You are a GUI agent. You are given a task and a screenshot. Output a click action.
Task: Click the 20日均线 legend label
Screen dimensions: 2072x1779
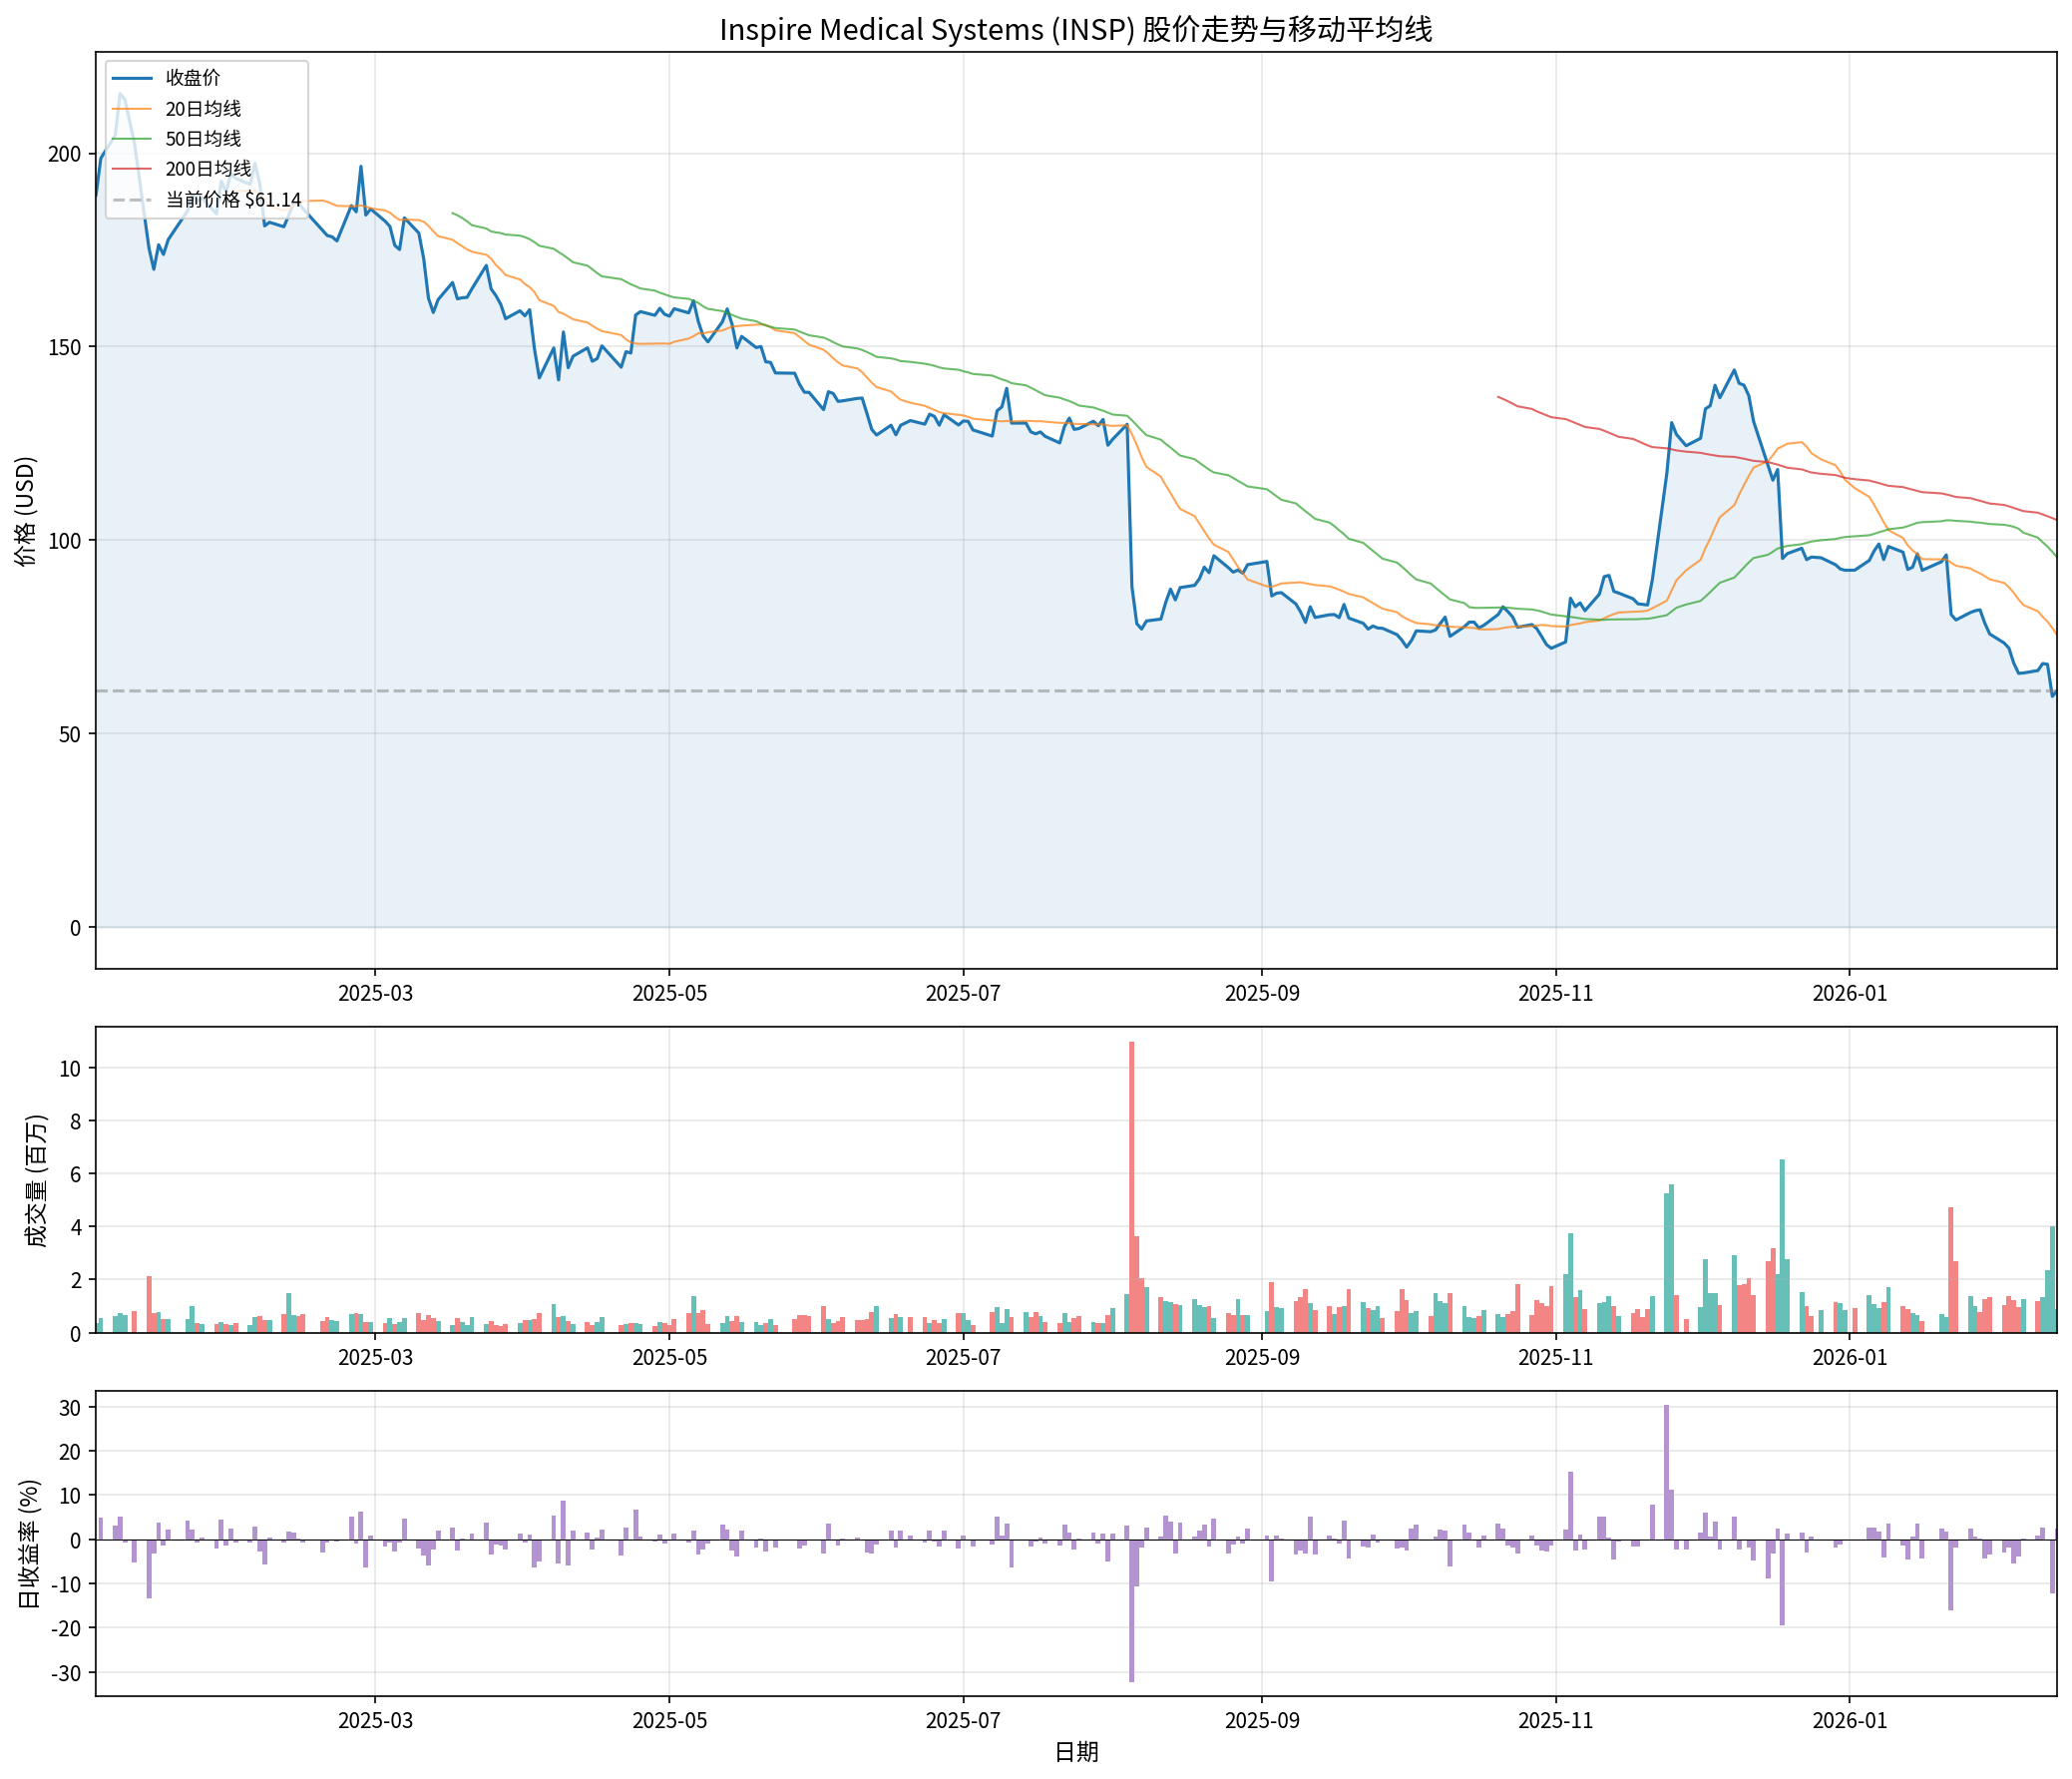click(203, 109)
